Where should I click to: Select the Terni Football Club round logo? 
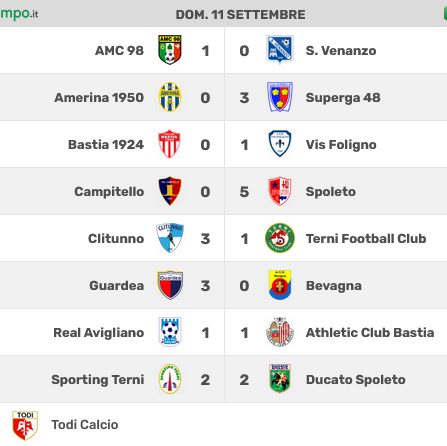tap(280, 238)
